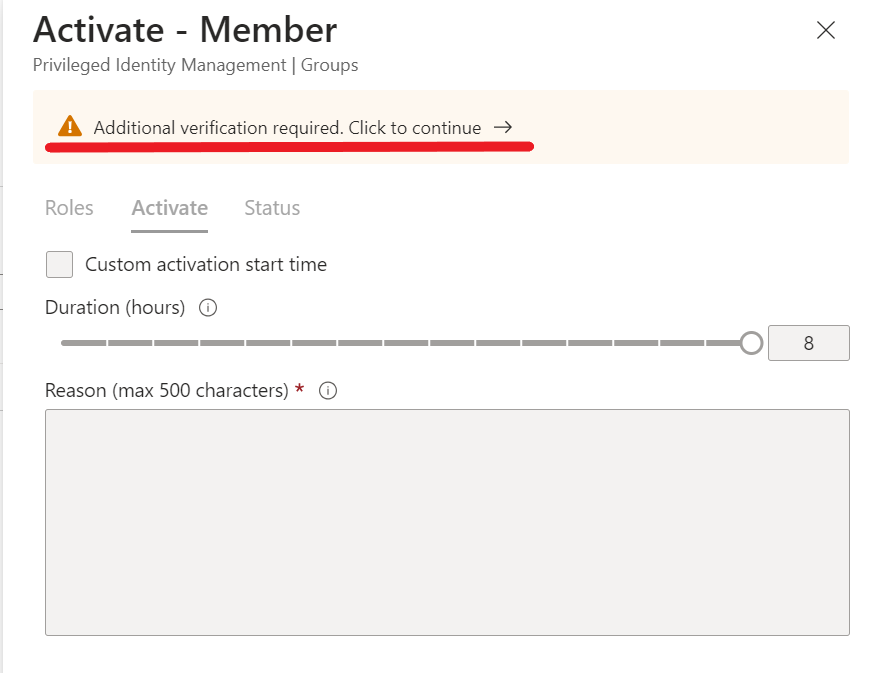Click 'Additional verification required' message
Viewport: 879px width, 673px height.
click(287, 128)
